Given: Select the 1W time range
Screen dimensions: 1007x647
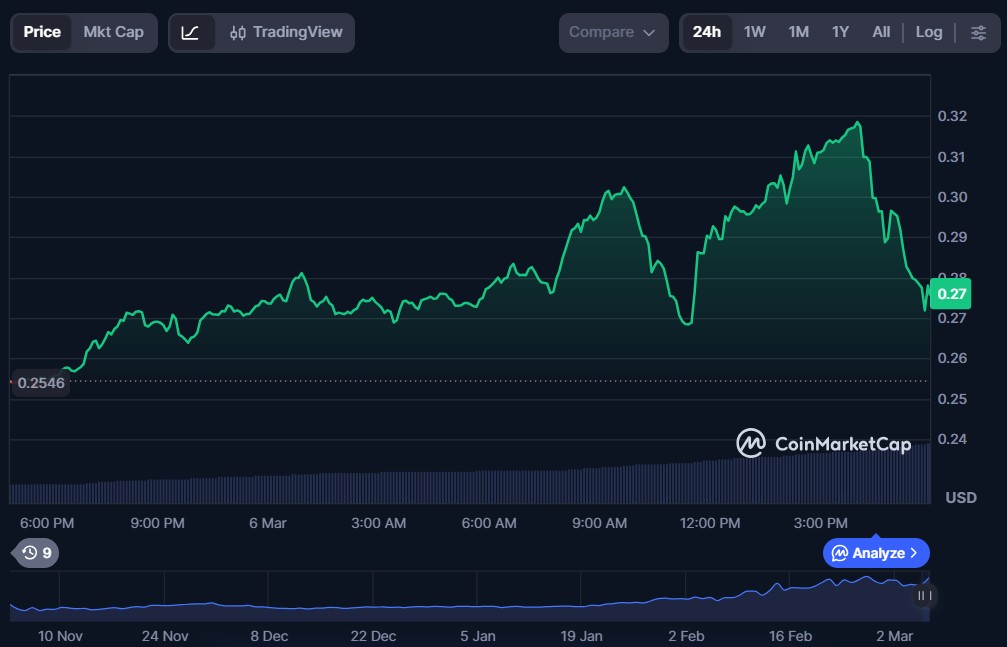Looking at the screenshot, I should 754,32.
